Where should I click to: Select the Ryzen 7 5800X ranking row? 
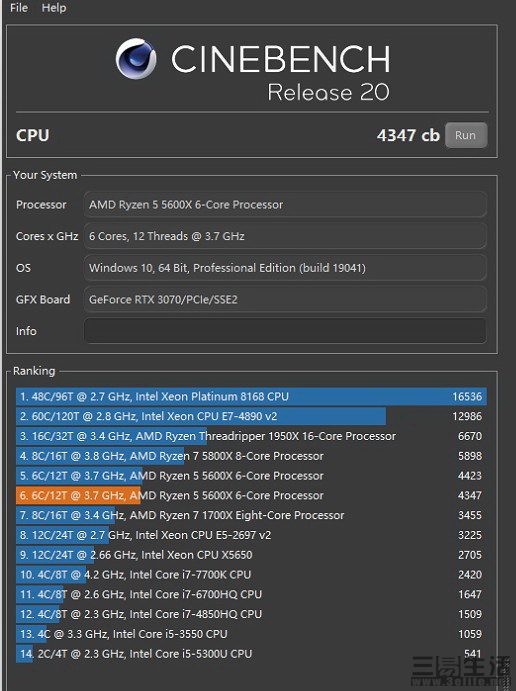pyautogui.click(x=251, y=456)
